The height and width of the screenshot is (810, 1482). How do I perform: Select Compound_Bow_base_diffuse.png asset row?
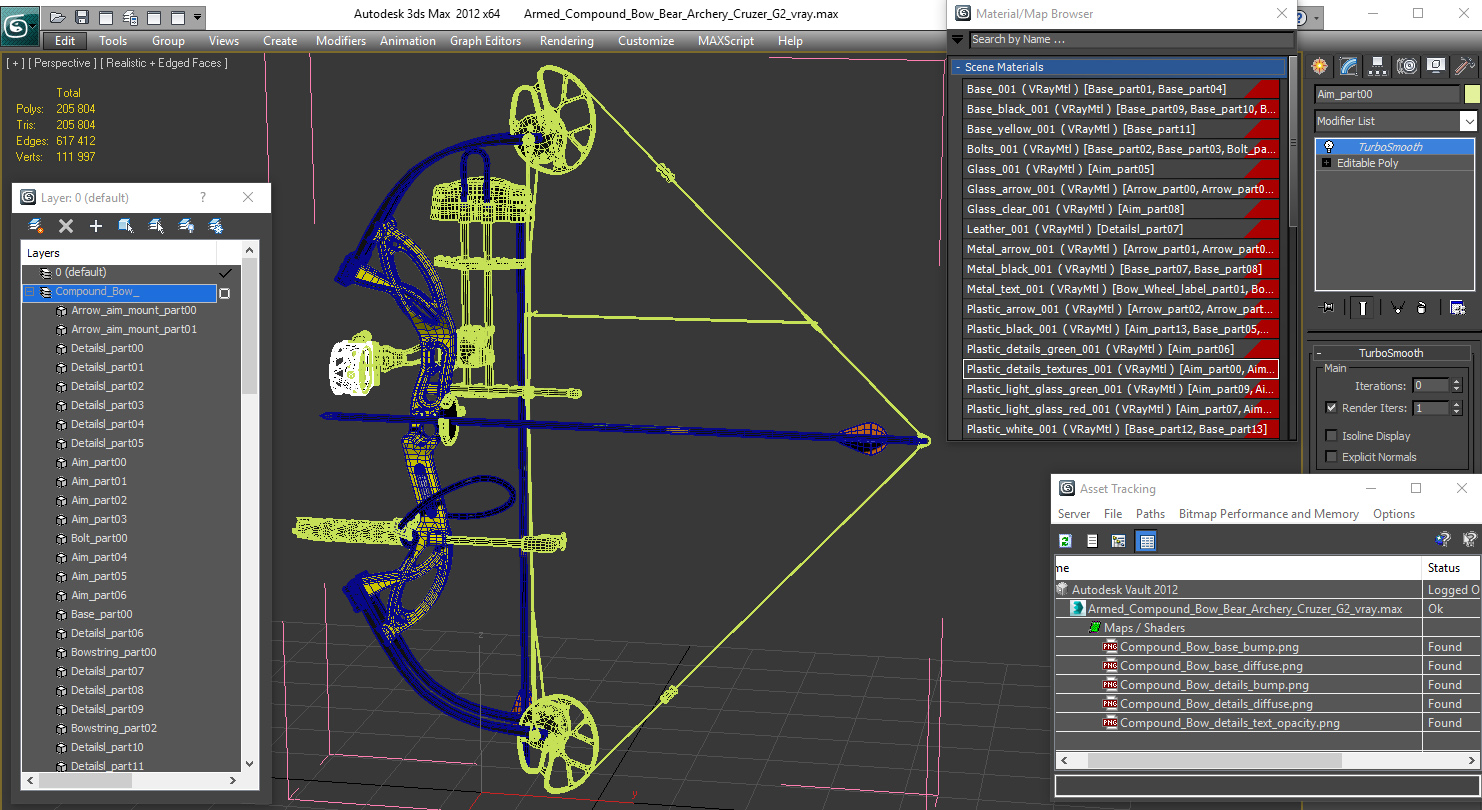(x=1211, y=666)
